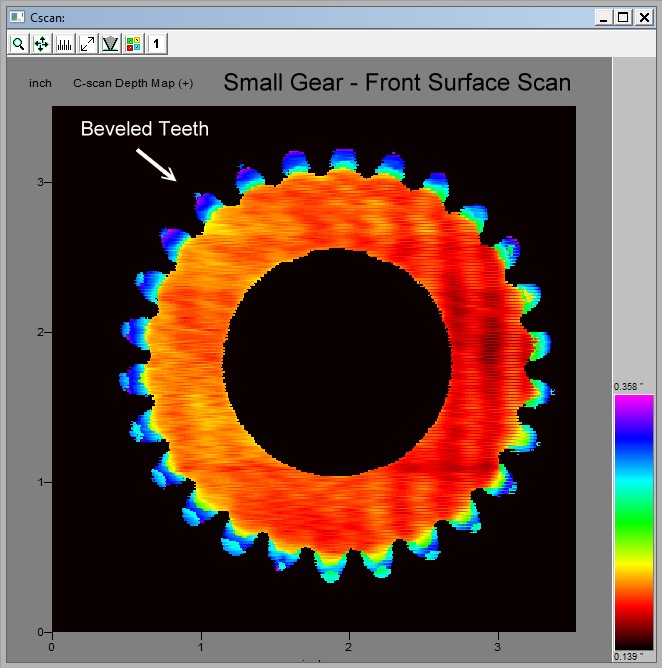
Task: Click the number 1 toolbar button
Action: (157, 44)
